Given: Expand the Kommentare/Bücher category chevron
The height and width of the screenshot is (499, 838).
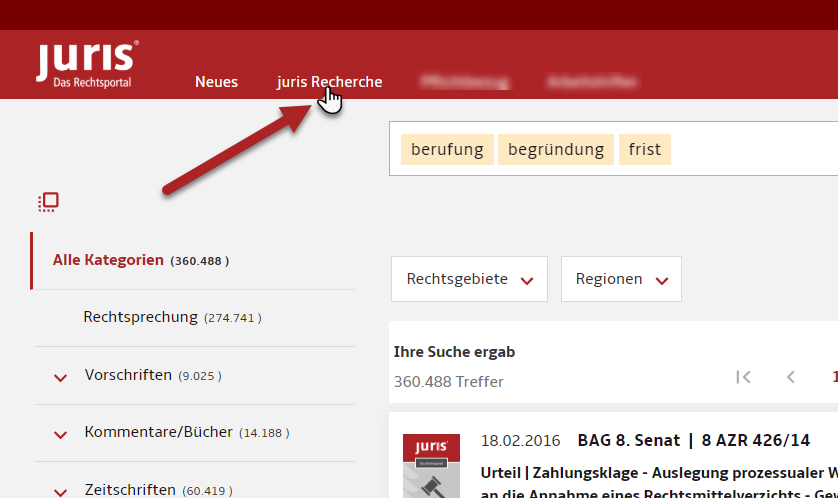Looking at the screenshot, I should tap(61, 434).
